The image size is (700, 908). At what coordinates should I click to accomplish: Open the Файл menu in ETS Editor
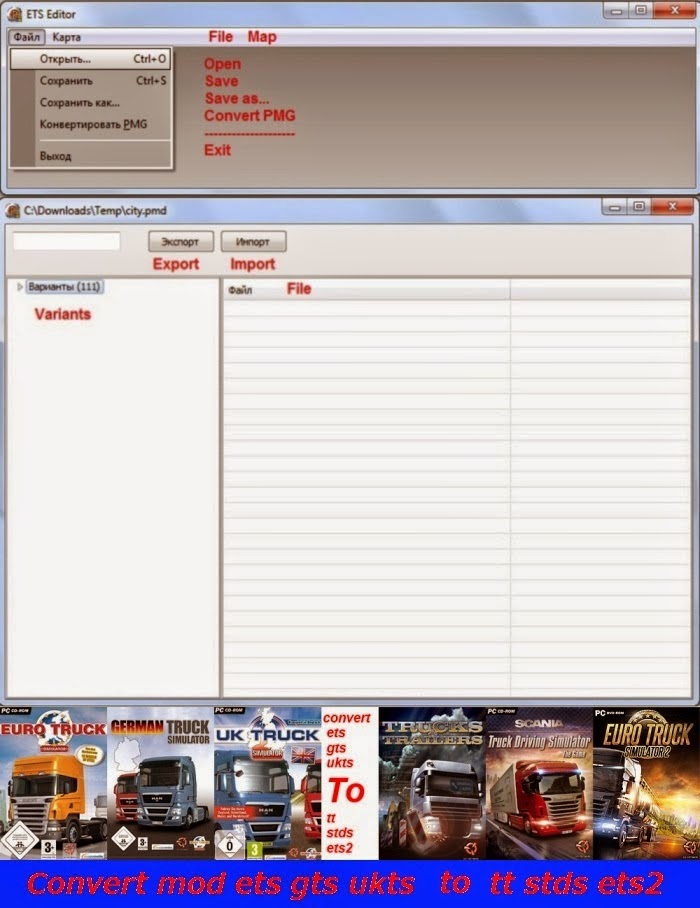(x=27, y=37)
